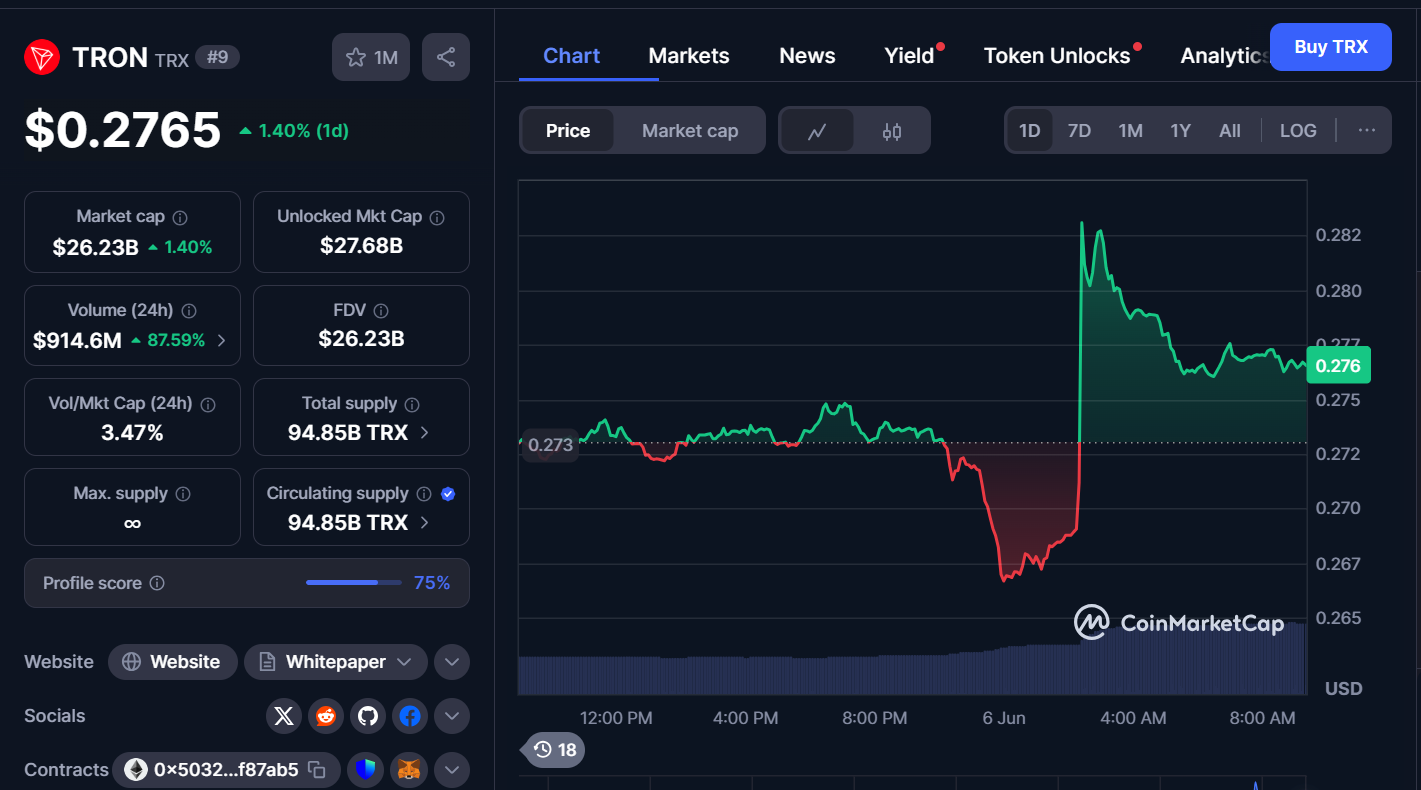Expand more contracts chevron
The height and width of the screenshot is (790, 1421).
(452, 770)
